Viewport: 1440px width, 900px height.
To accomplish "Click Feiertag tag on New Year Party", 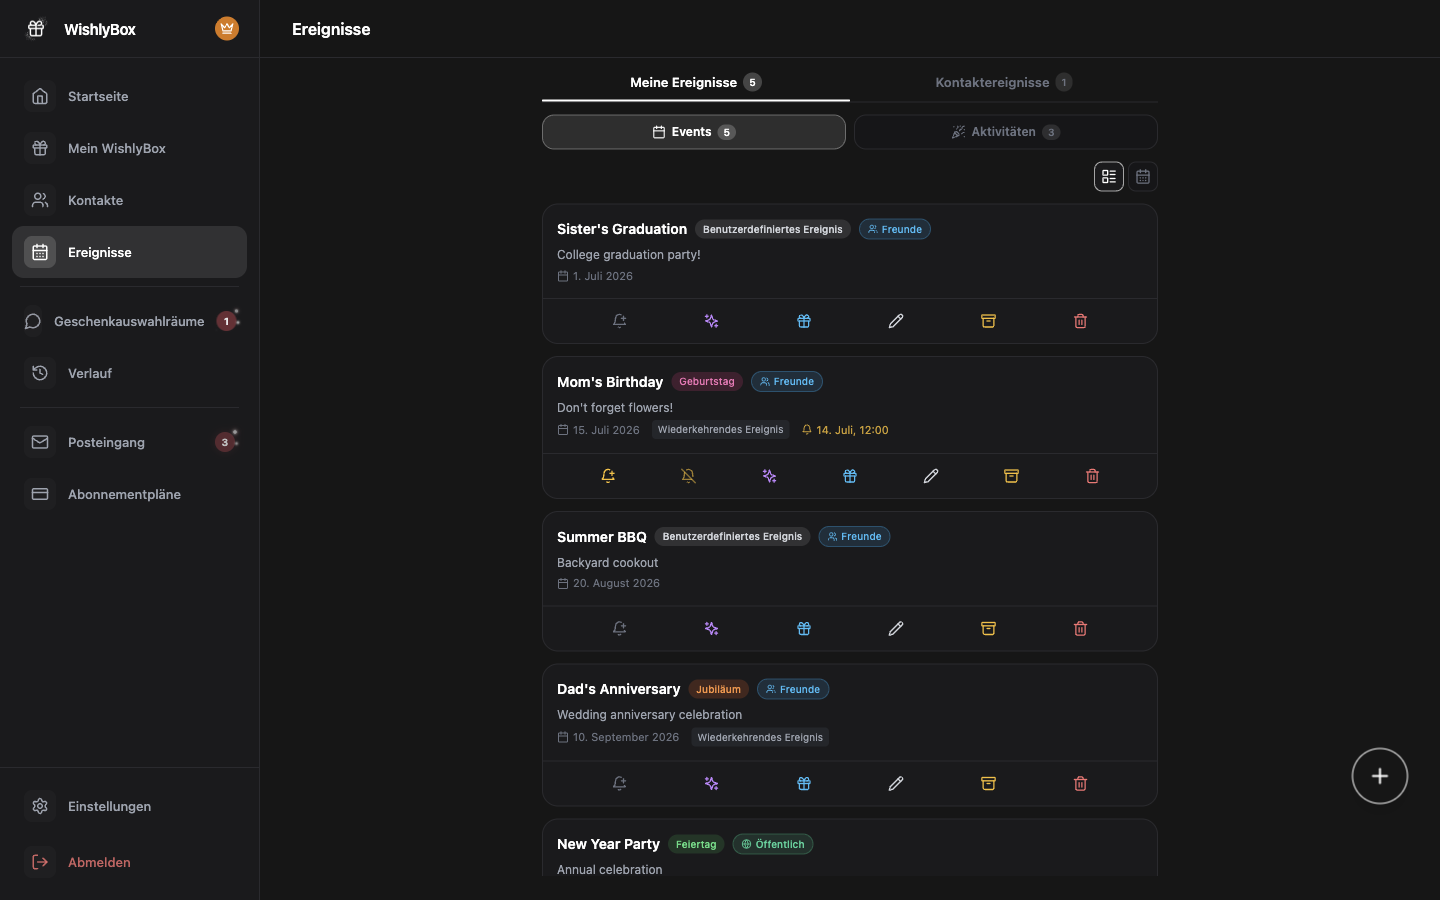I will coord(696,844).
